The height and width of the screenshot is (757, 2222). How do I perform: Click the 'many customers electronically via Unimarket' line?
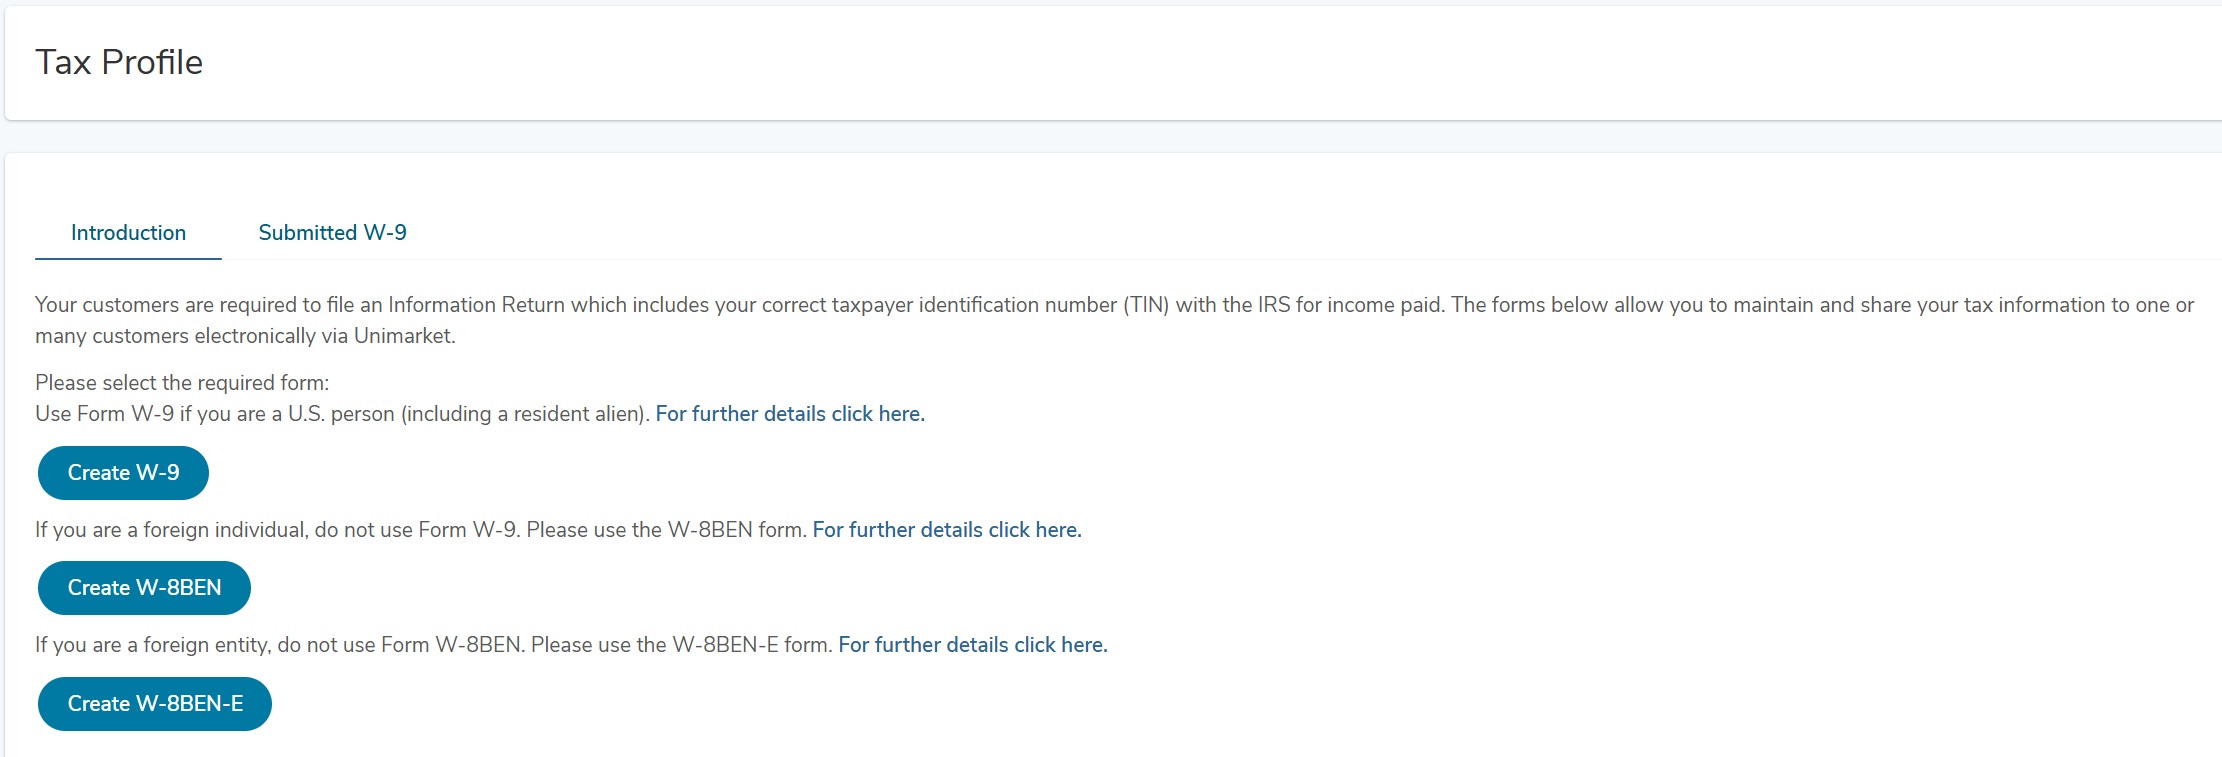pos(245,336)
